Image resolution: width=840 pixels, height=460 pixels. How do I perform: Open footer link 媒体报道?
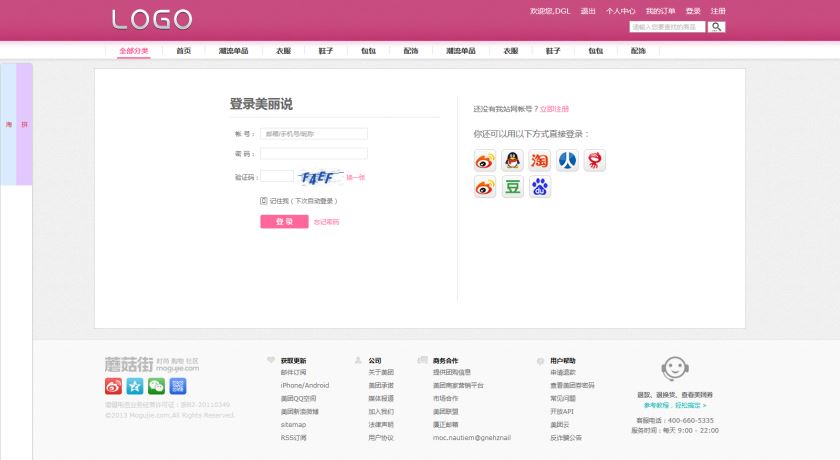381,398
